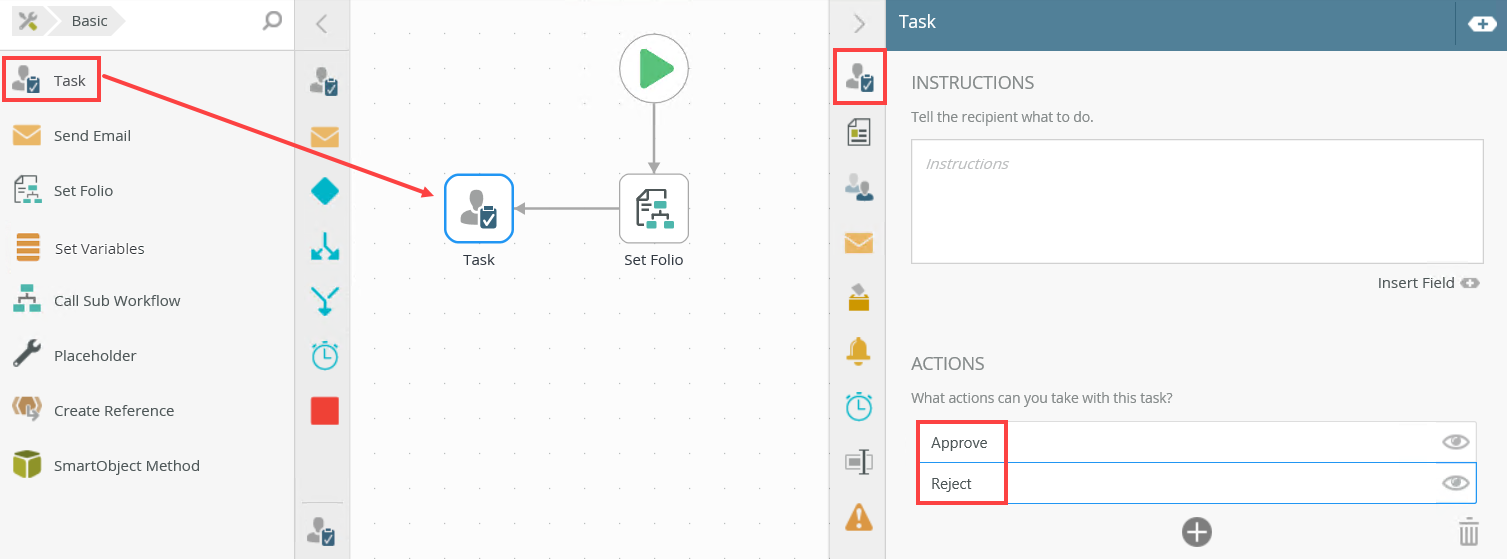Screen dimensions: 1507x559
Task: Click the red square End icon
Action: [x=325, y=411]
